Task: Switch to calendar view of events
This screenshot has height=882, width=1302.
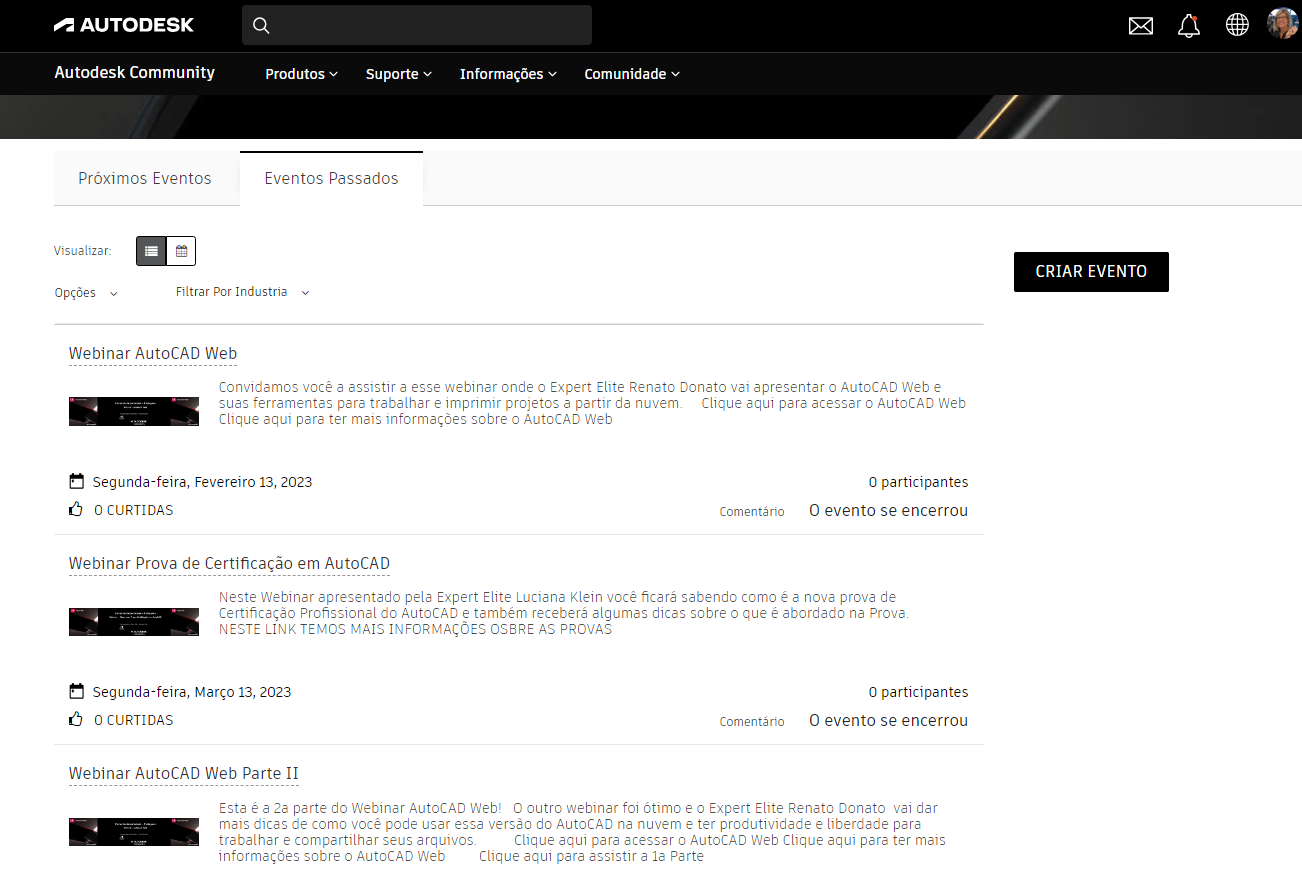Action: click(x=180, y=250)
